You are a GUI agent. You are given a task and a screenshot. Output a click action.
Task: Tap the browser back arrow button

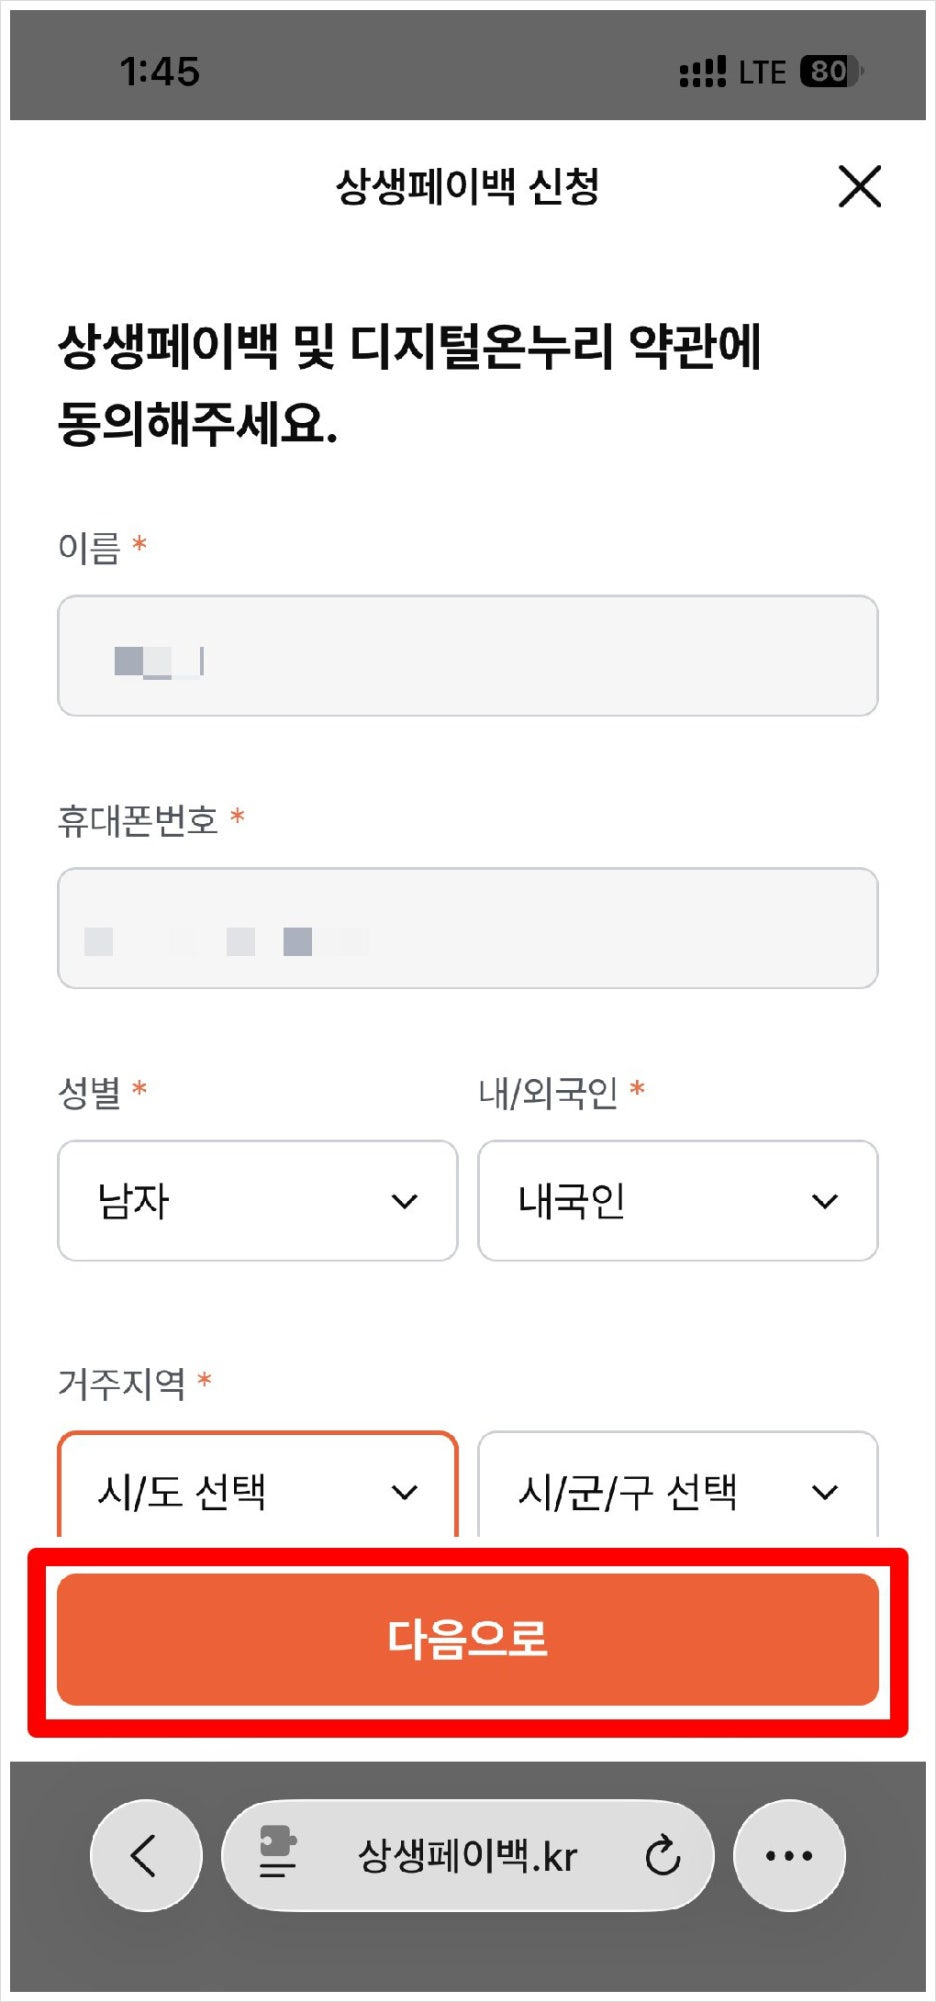point(146,1855)
